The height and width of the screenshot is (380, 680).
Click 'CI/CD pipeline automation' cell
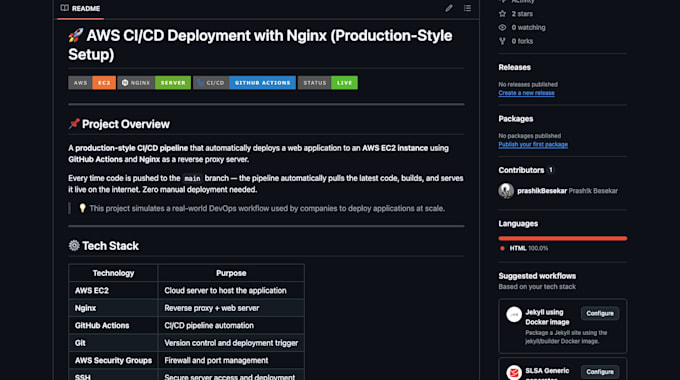(231, 325)
